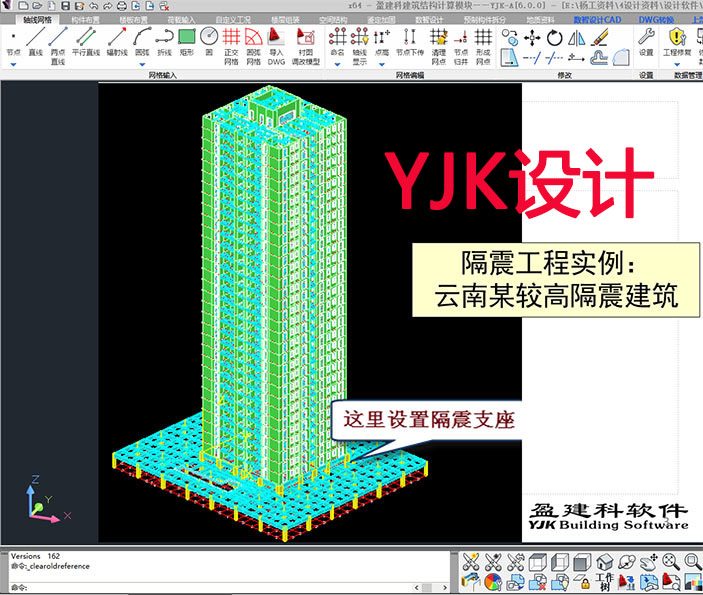Click the layer lock padlock icon
Screen dimensions: 703x595
pyautogui.click(x=582, y=582)
